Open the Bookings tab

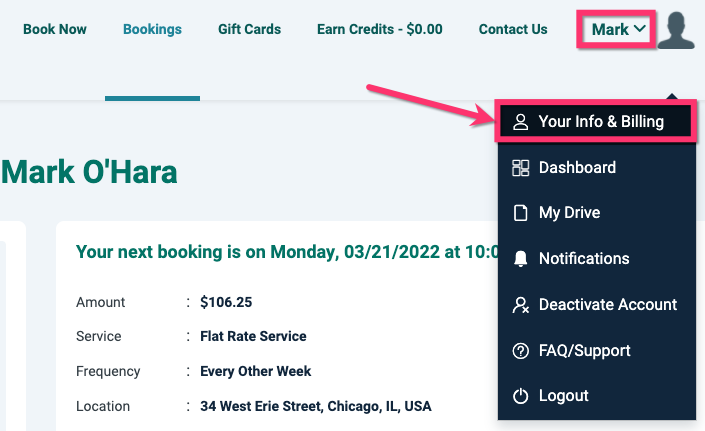152,29
